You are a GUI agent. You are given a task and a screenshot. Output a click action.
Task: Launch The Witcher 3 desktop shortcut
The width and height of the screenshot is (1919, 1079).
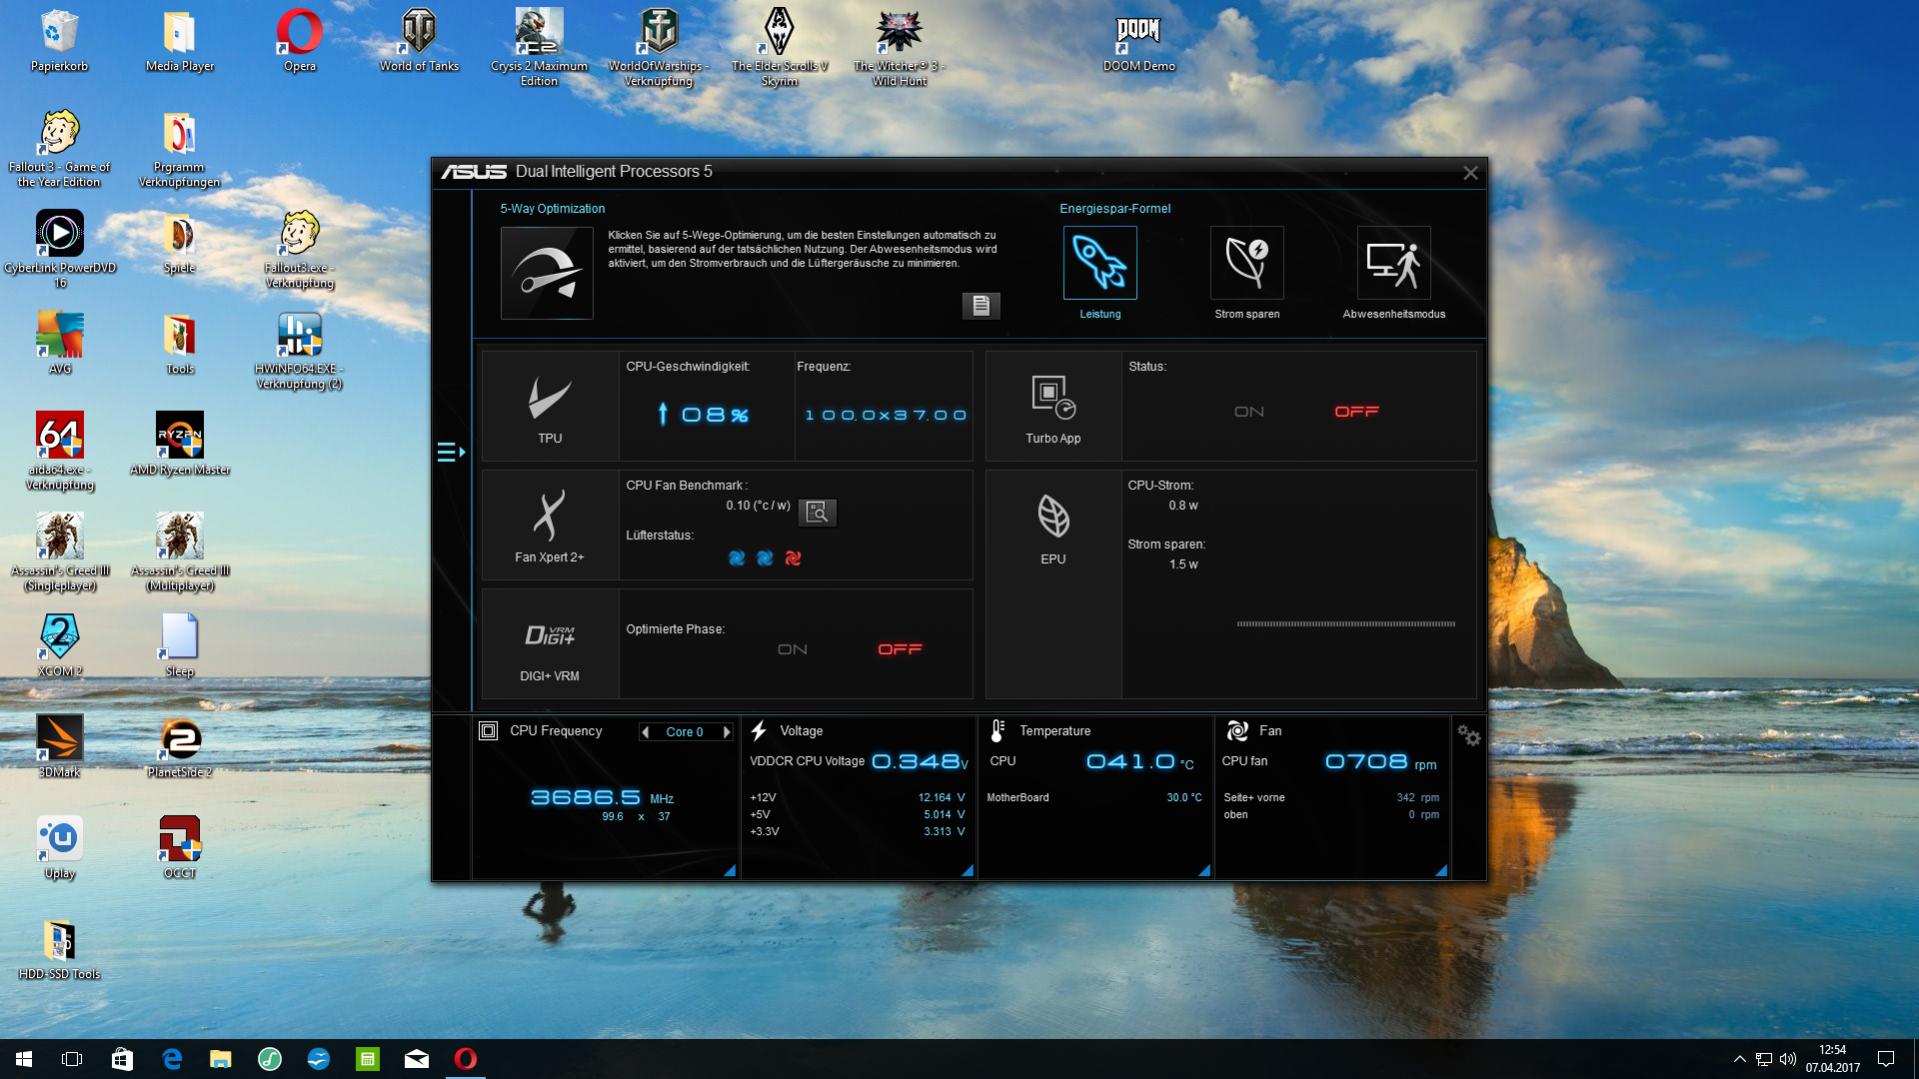[x=899, y=48]
